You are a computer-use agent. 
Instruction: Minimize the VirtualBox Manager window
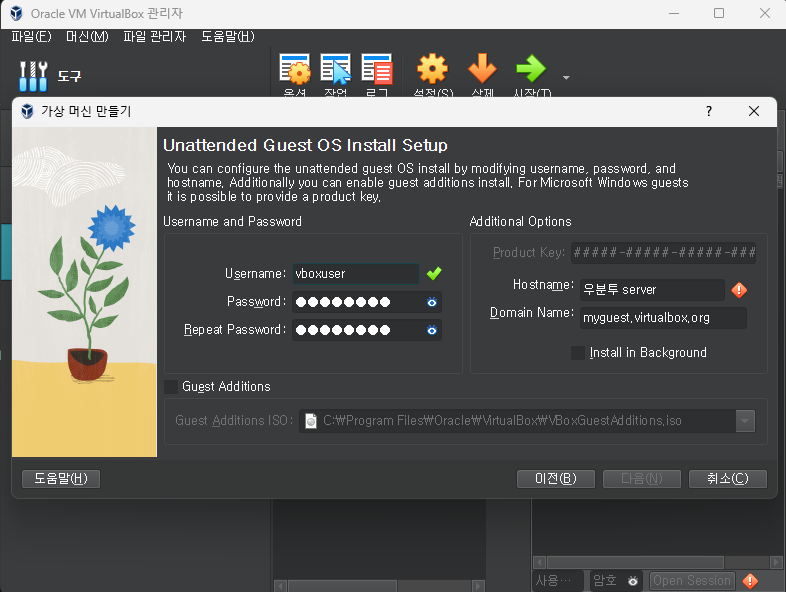[x=674, y=14]
